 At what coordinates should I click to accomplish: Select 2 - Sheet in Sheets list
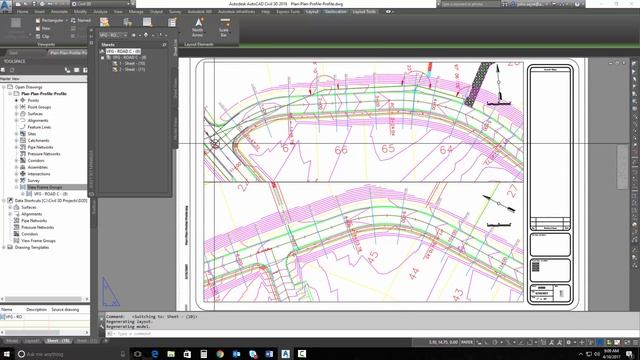pyautogui.click(x=129, y=69)
